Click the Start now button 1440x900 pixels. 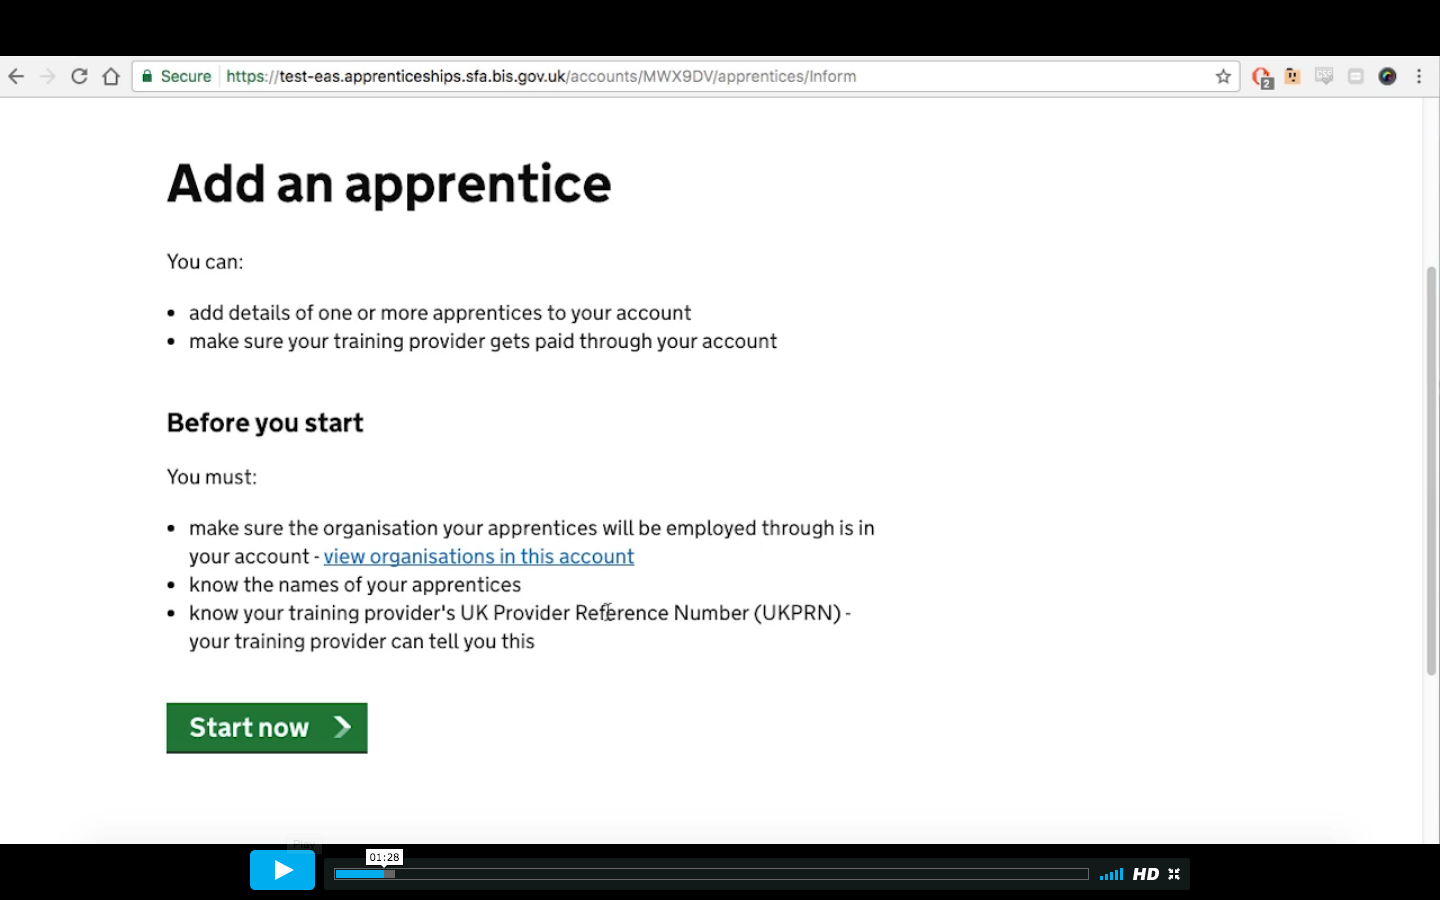pyautogui.click(x=266, y=727)
